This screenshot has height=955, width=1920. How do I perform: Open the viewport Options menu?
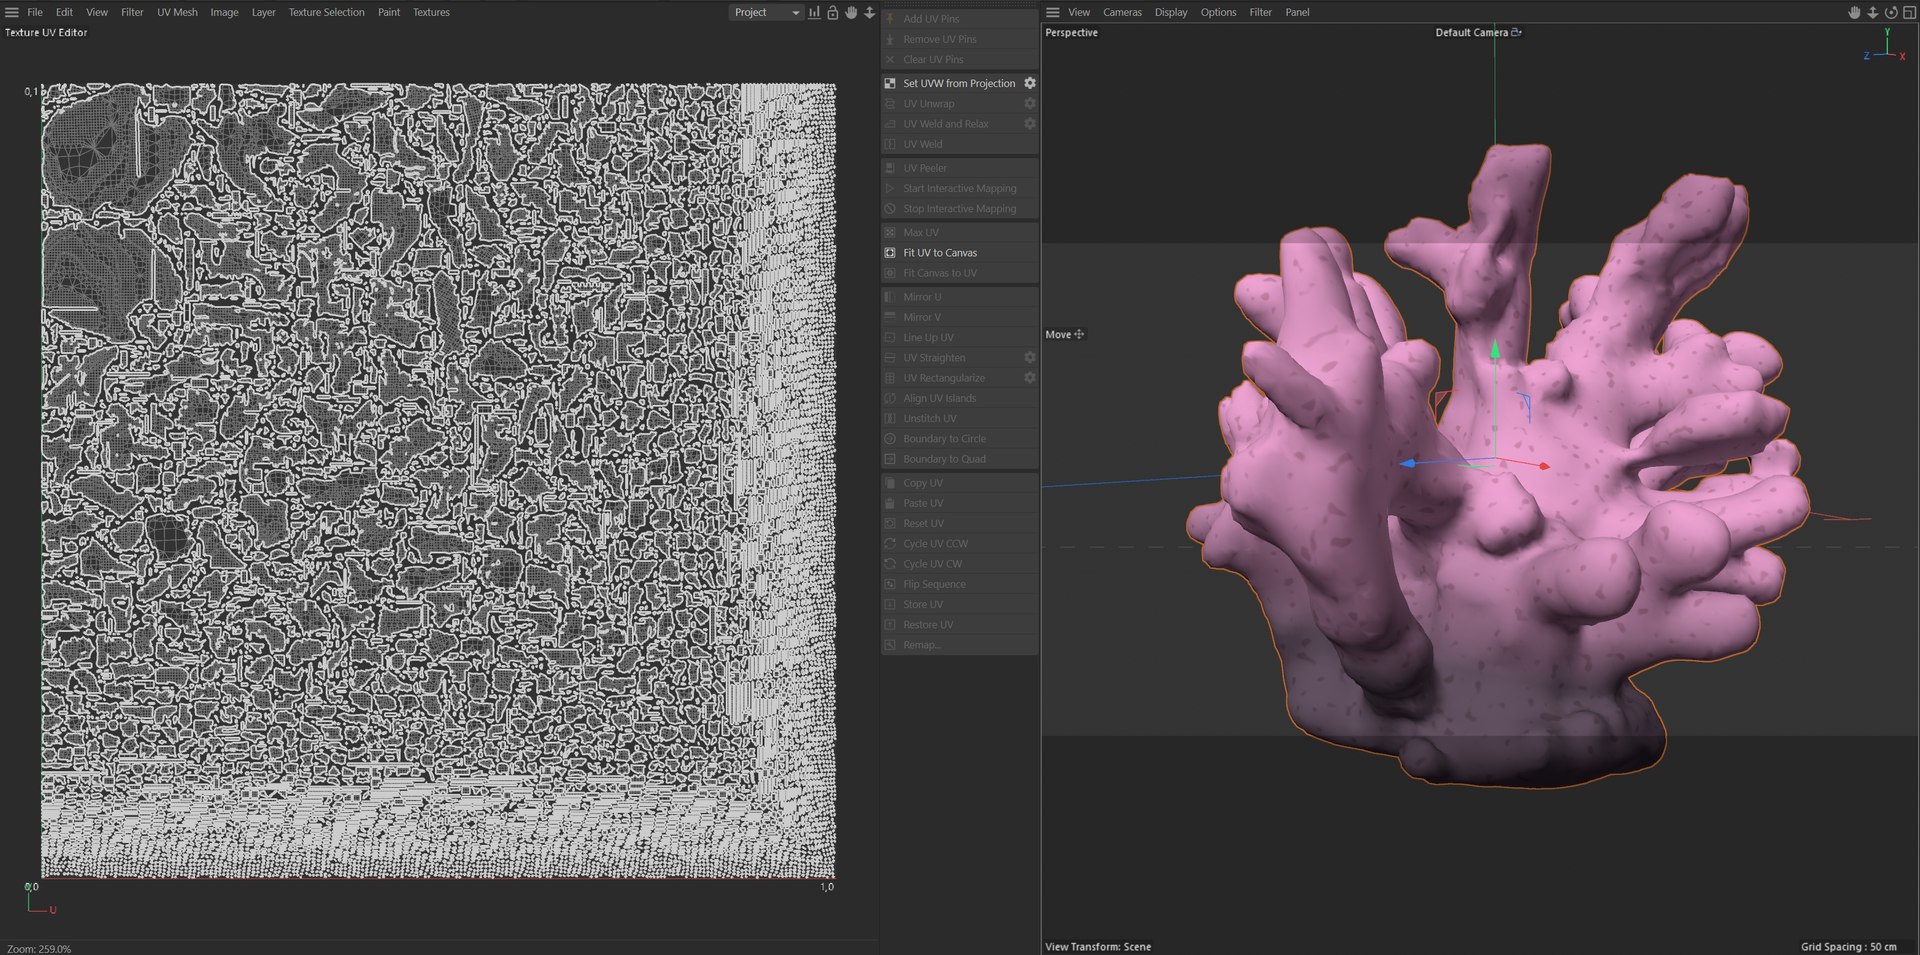1218,12
